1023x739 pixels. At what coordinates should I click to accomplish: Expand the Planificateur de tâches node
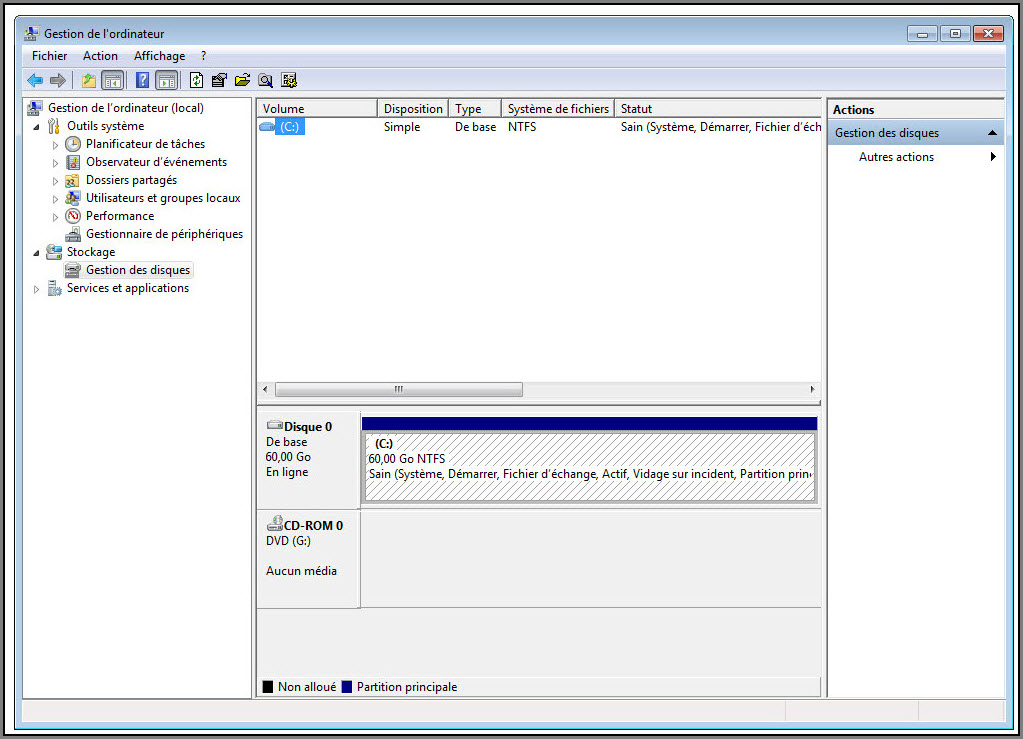coord(56,145)
